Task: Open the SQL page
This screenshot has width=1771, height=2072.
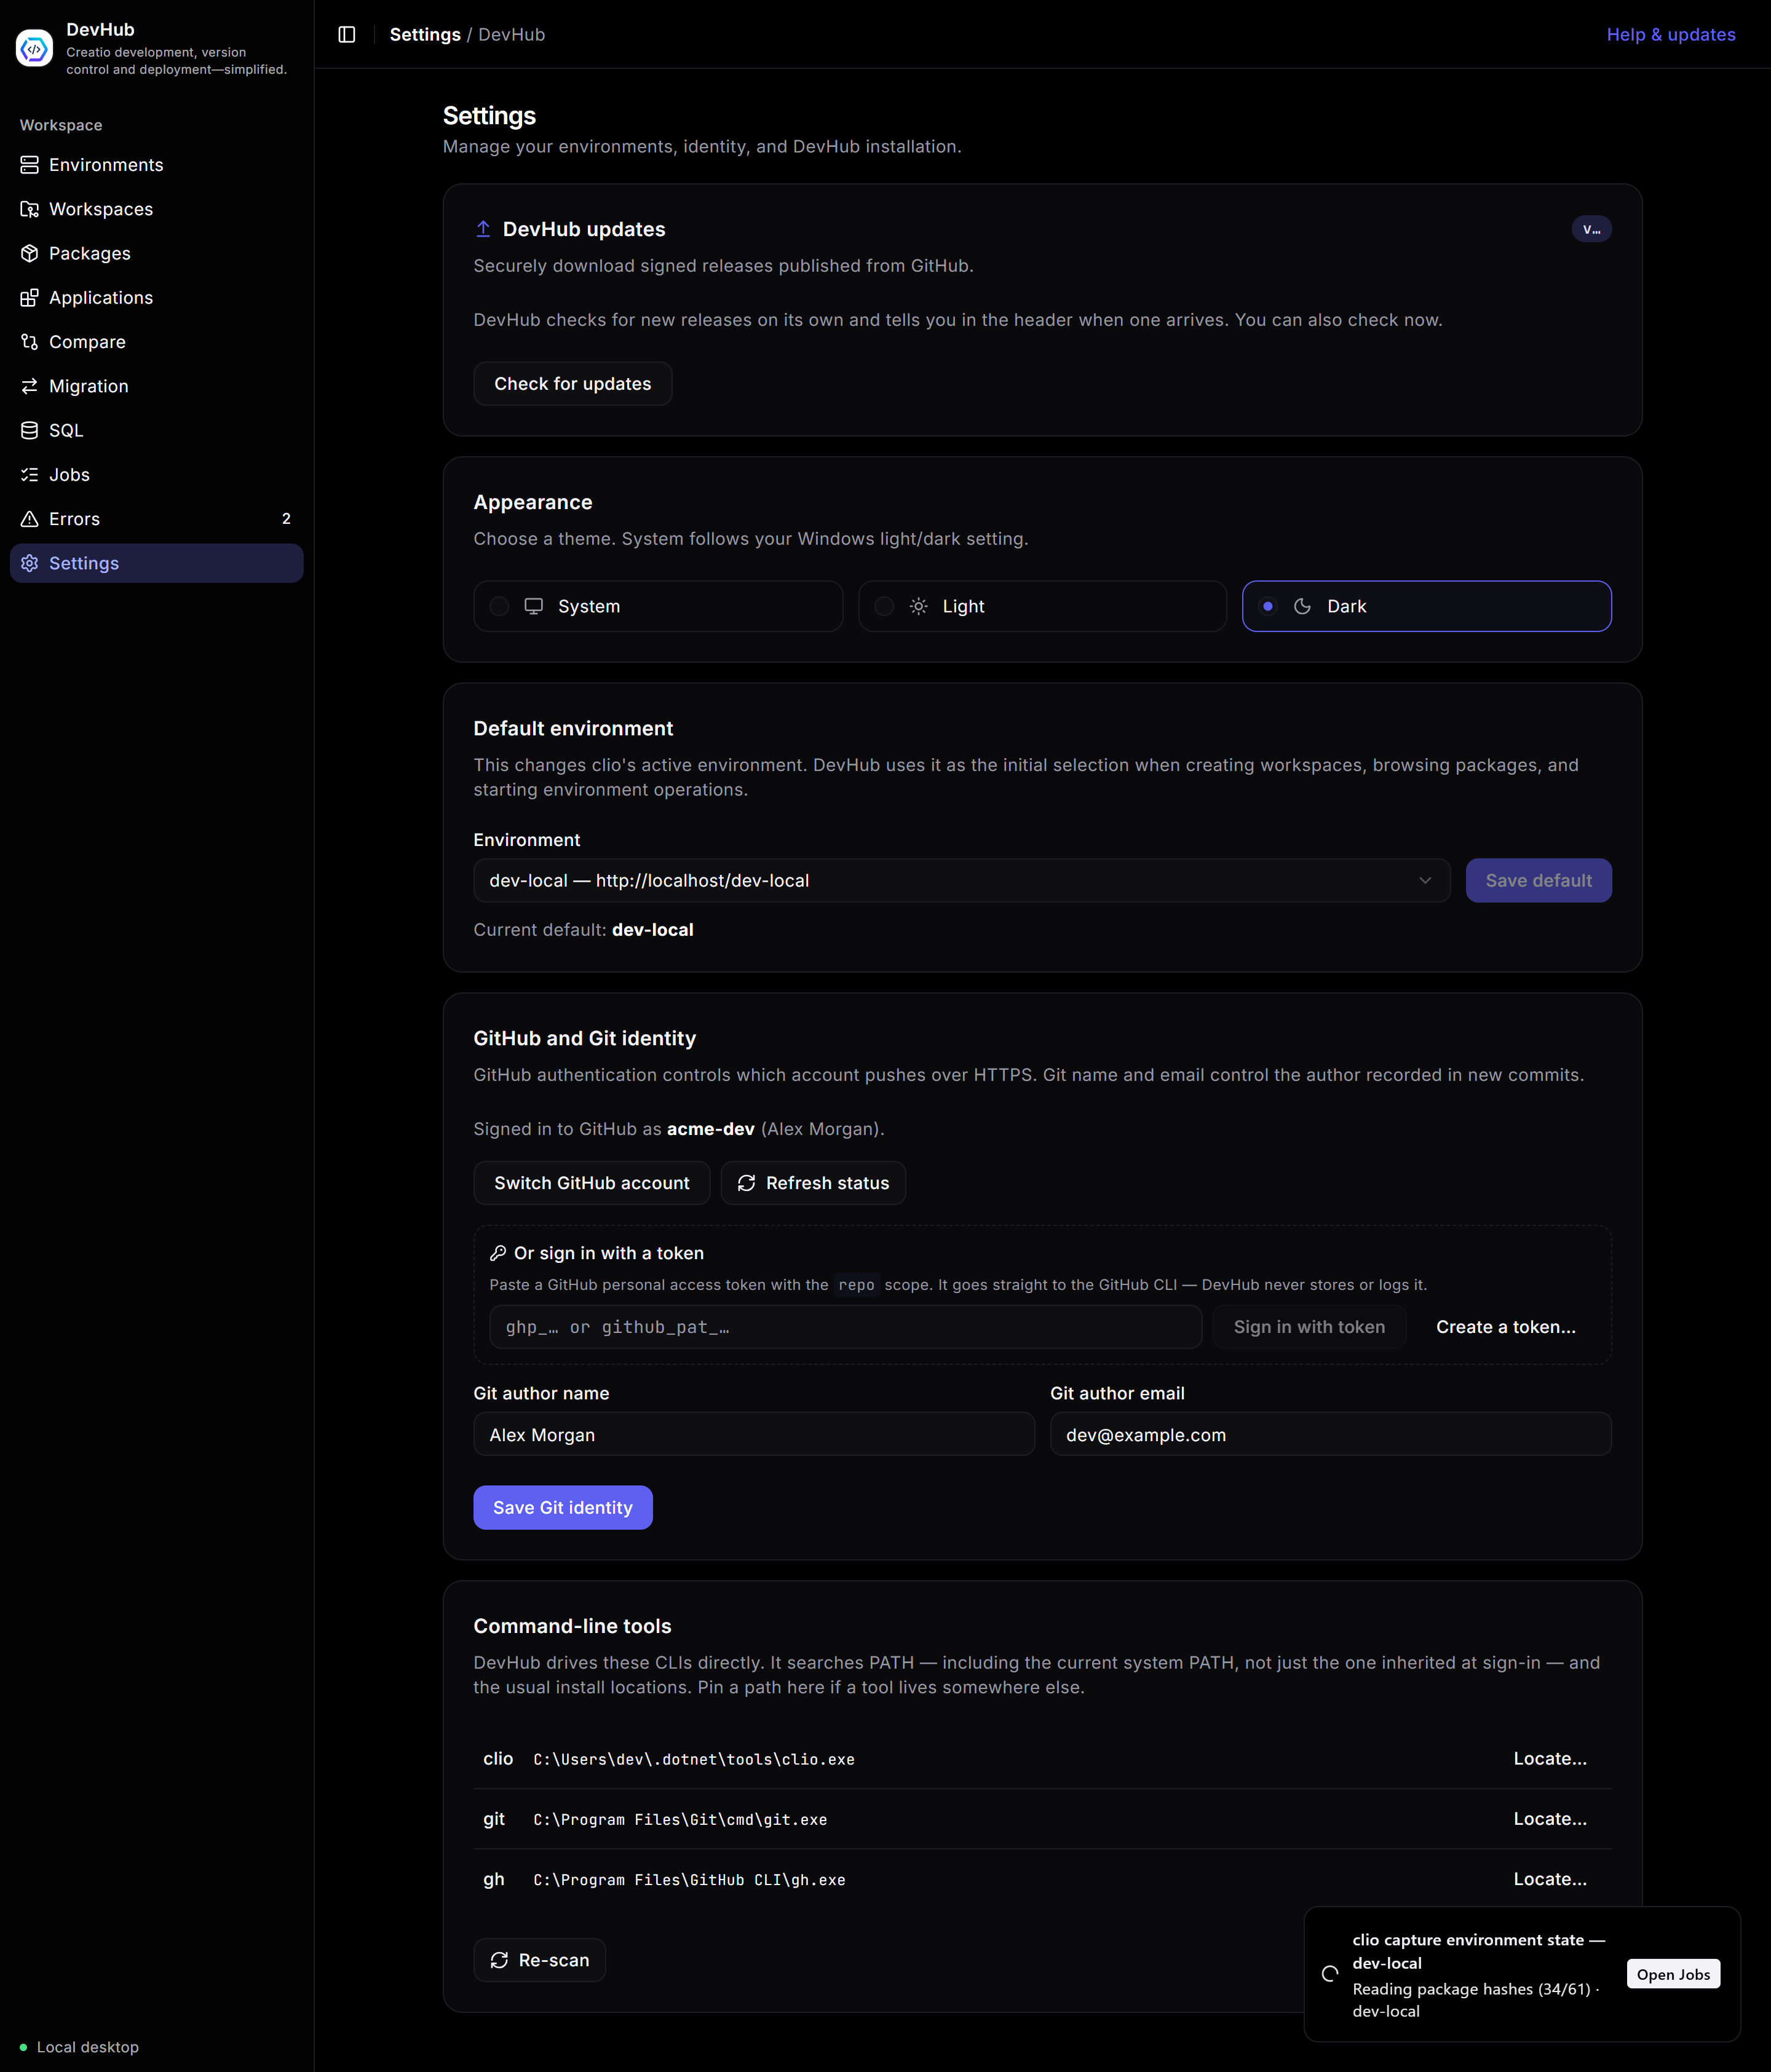Action: [x=156, y=430]
